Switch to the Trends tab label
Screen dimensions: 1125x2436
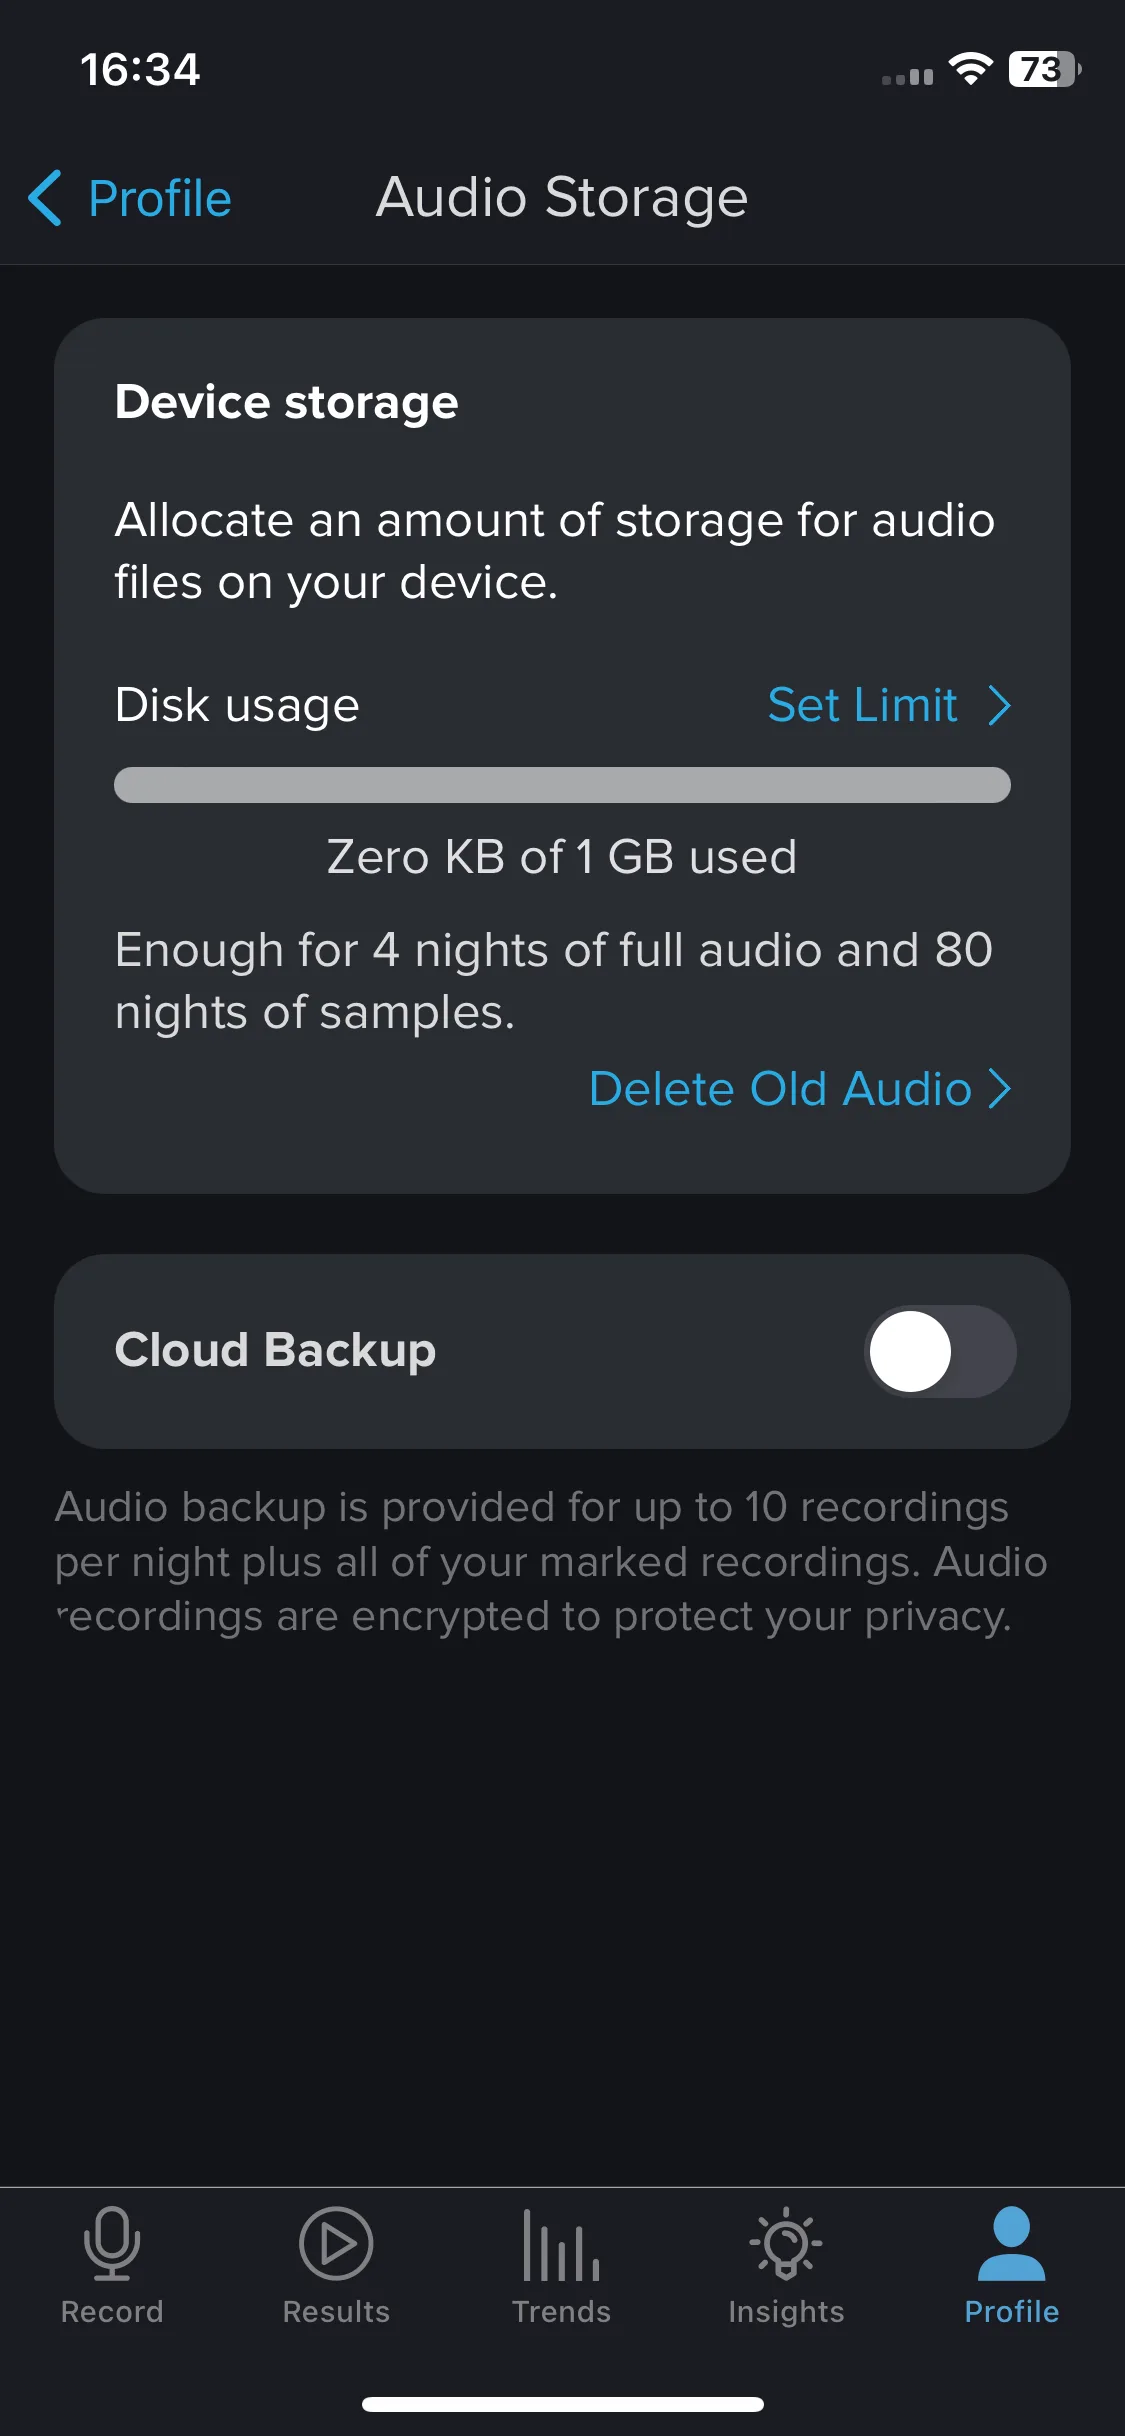[561, 2312]
